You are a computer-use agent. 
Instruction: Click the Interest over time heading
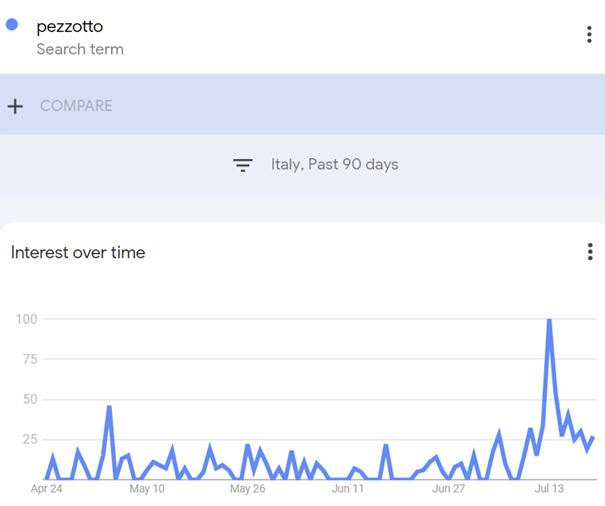click(78, 252)
